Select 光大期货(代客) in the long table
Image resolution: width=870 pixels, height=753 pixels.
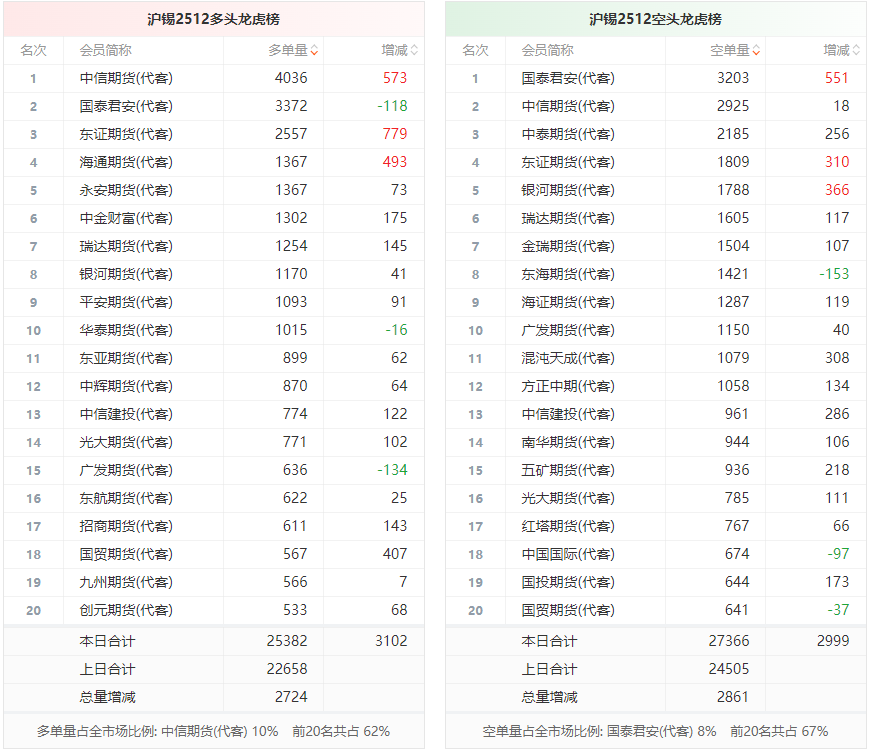126,442
